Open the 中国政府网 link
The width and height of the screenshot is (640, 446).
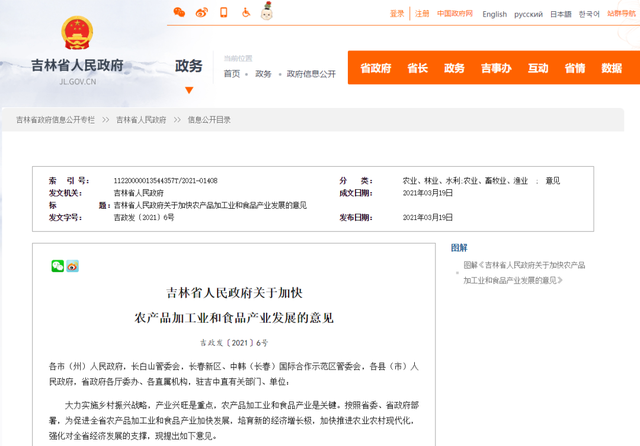(x=455, y=14)
